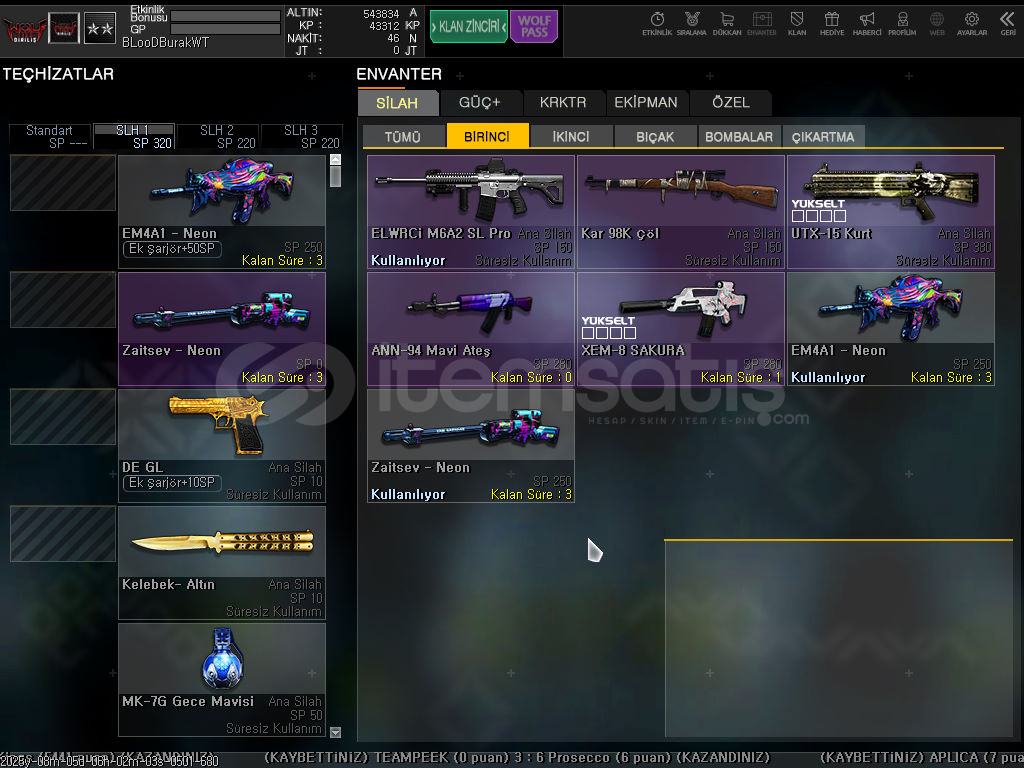Select the Kar 98K çöl rifle
The image size is (1024, 768).
point(681,212)
